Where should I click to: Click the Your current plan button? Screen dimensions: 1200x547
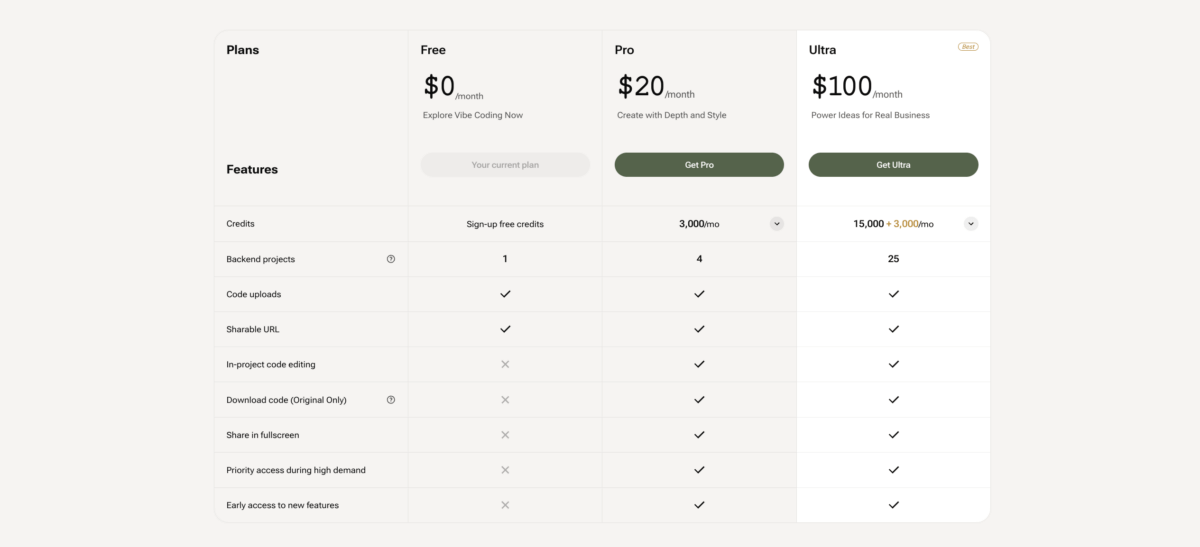[505, 165]
